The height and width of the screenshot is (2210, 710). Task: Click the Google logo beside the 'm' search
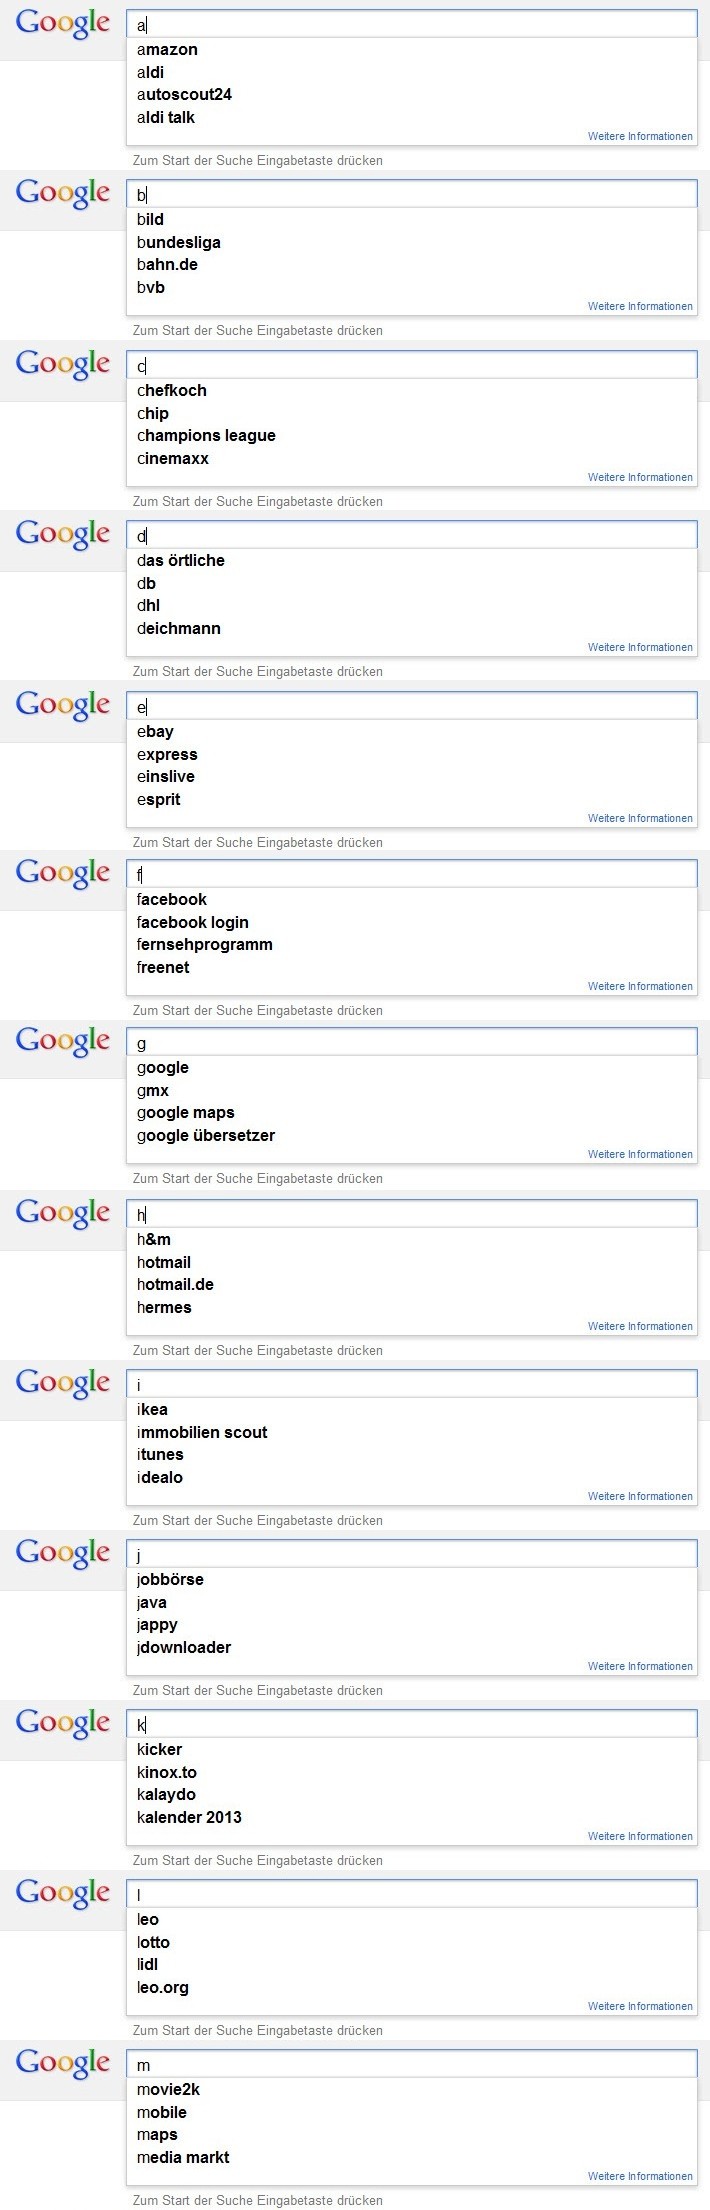pos(62,2064)
